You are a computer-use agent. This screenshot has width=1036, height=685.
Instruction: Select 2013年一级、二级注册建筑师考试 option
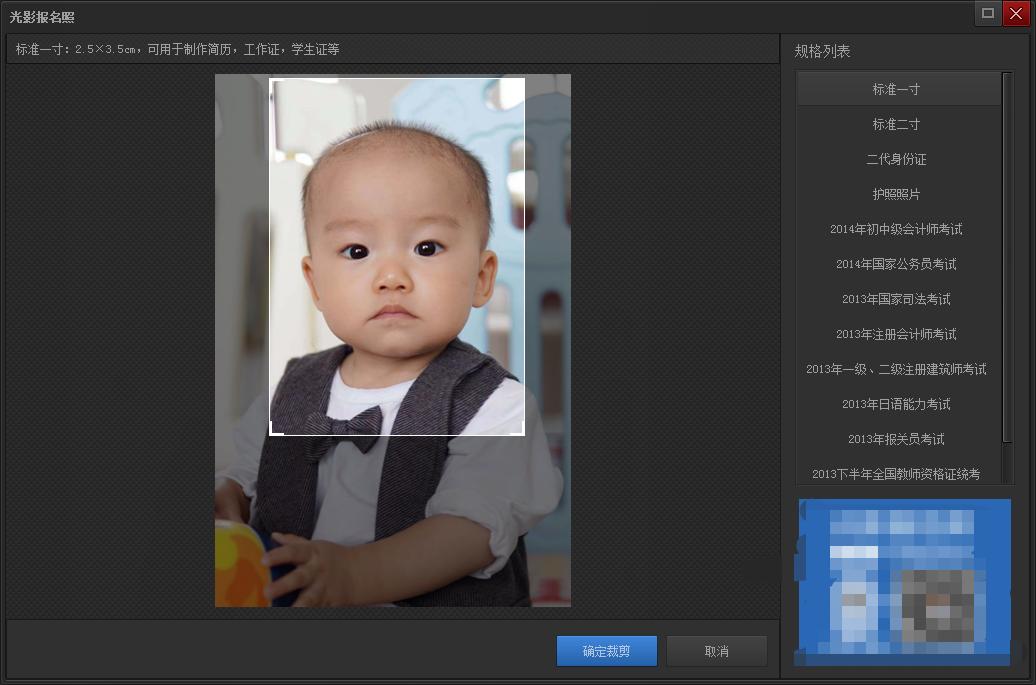896,369
